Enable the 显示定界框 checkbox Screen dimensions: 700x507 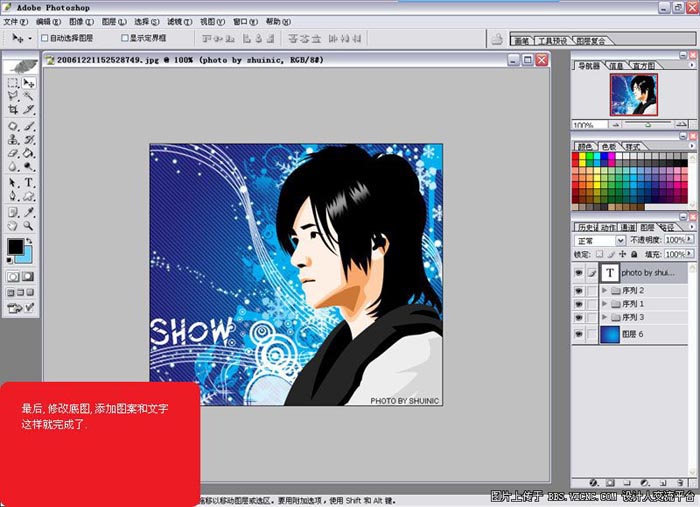125,38
